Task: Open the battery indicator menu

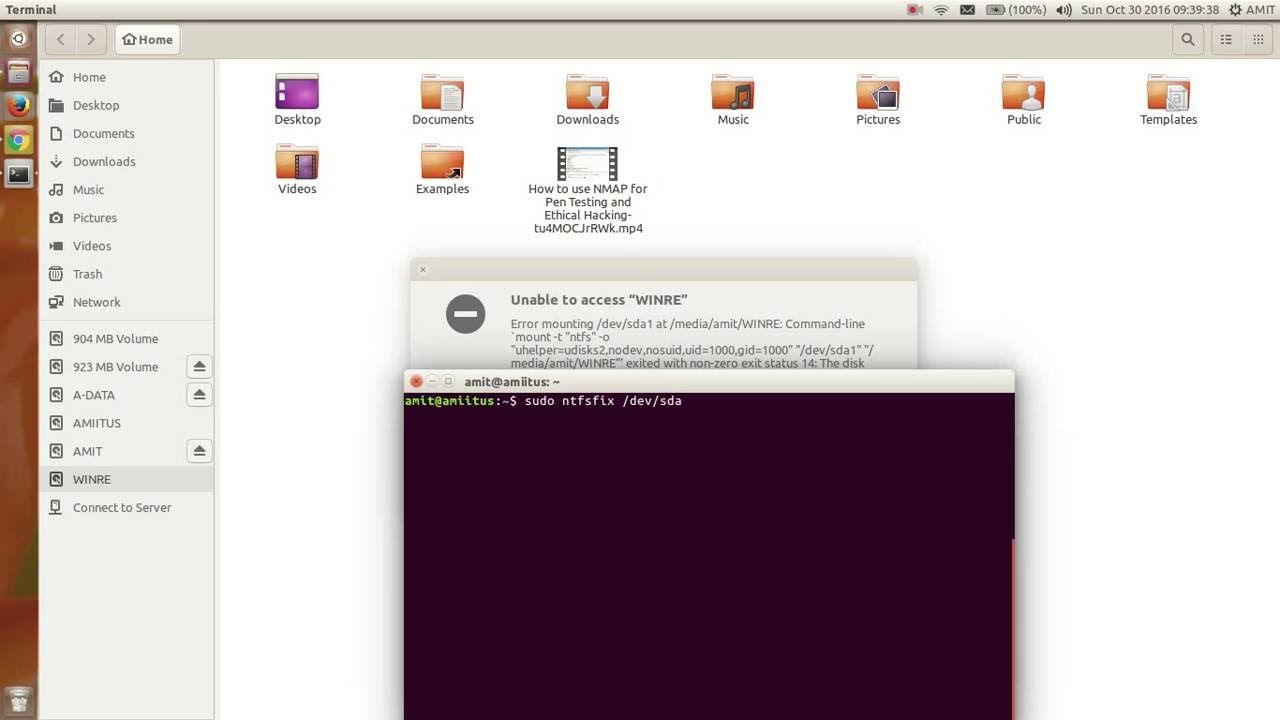Action: tap(1015, 10)
